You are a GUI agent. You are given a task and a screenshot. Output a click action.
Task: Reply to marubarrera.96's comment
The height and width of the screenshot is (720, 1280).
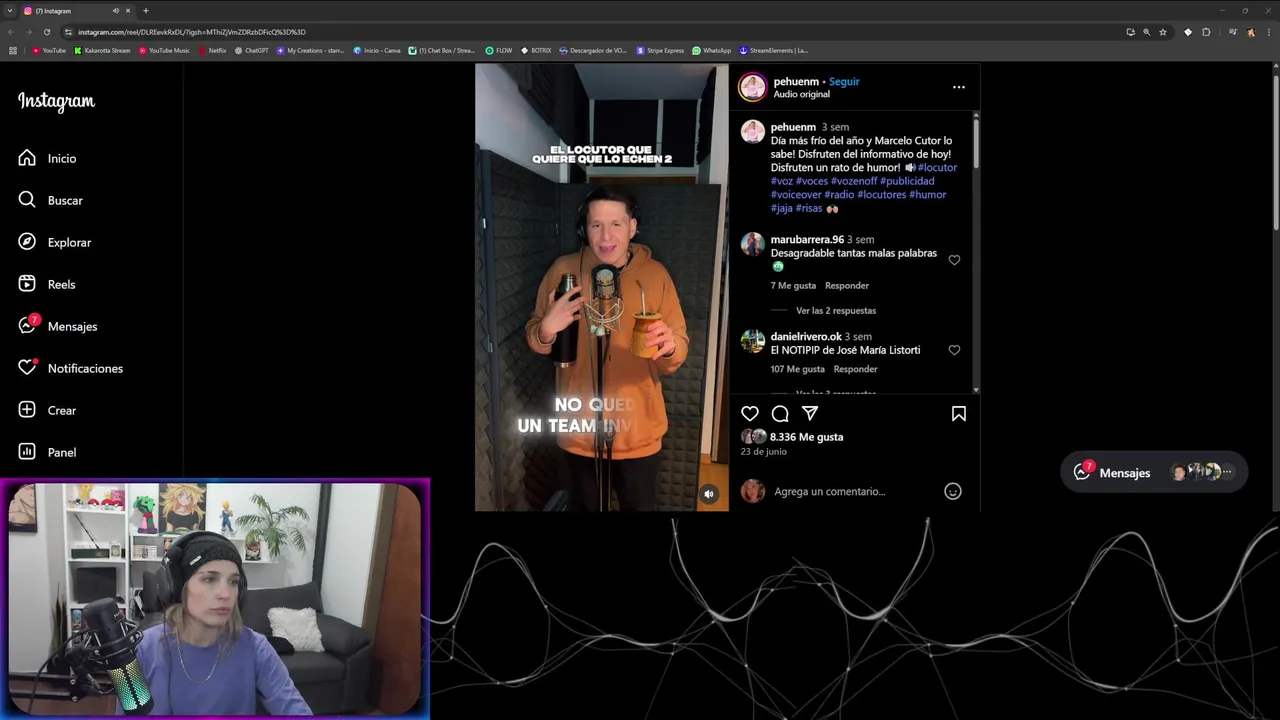click(846, 286)
